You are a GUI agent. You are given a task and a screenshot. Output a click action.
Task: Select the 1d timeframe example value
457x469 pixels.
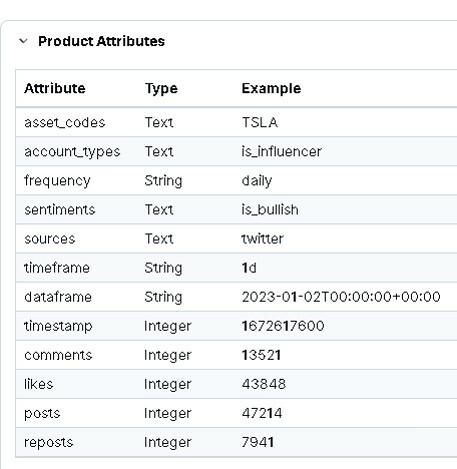tap(249, 268)
